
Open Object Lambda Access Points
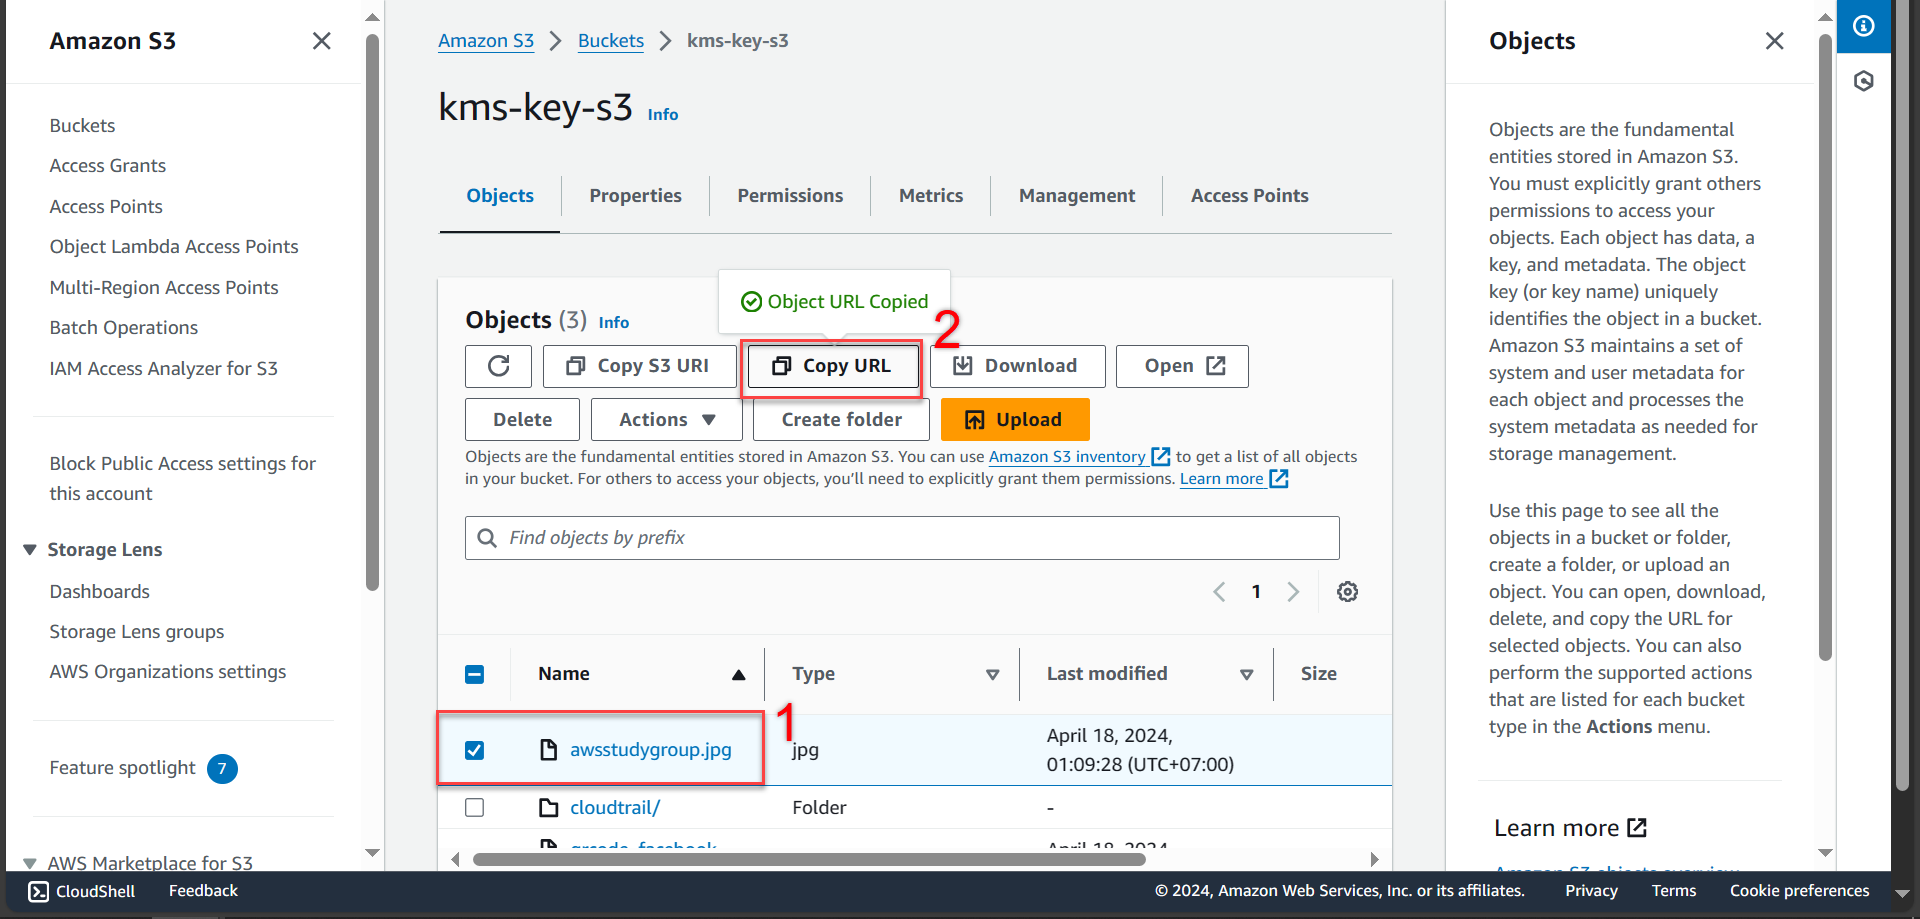point(174,247)
